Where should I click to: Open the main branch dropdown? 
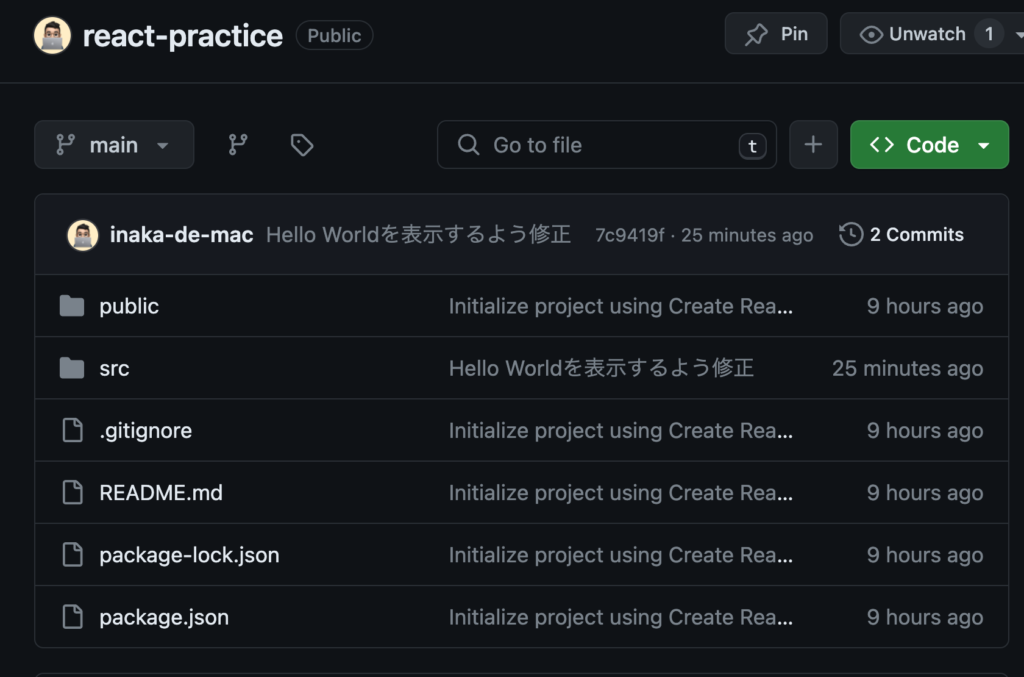click(114, 144)
